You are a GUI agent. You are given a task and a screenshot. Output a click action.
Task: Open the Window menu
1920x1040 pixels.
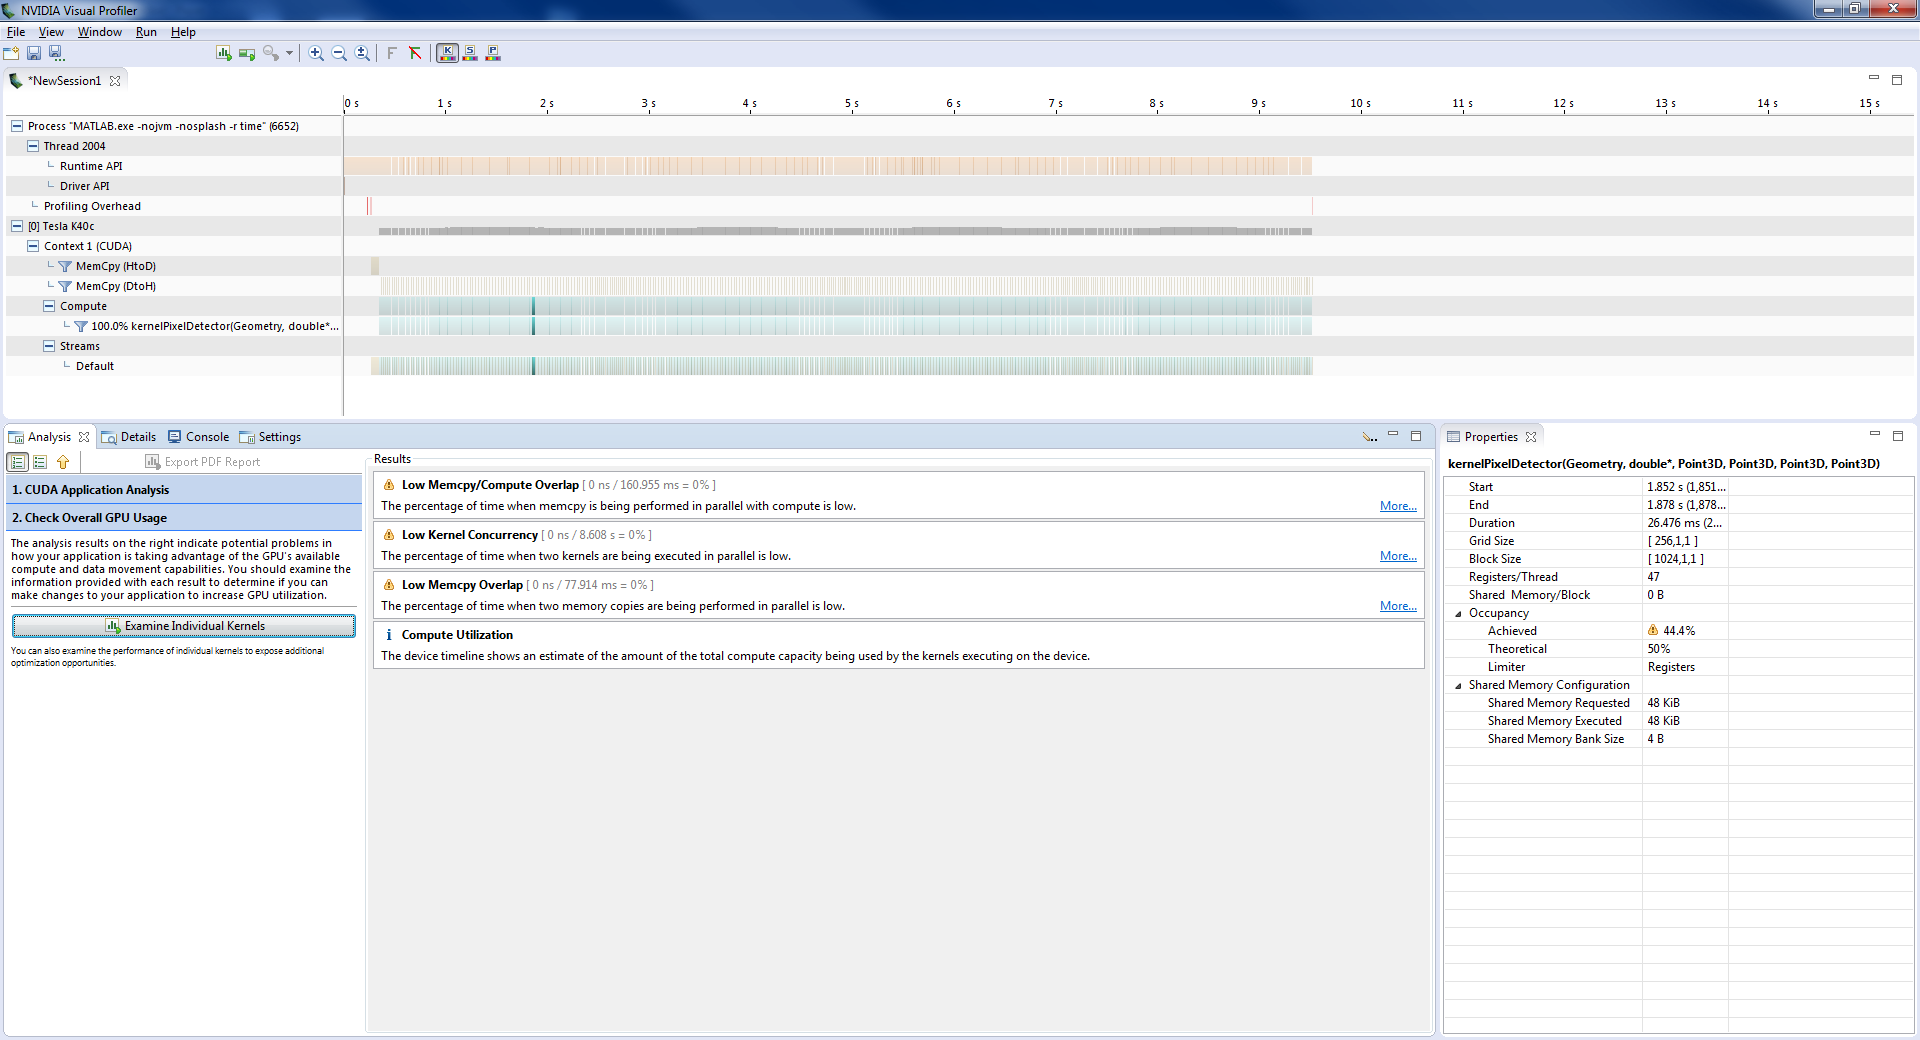[x=100, y=32]
